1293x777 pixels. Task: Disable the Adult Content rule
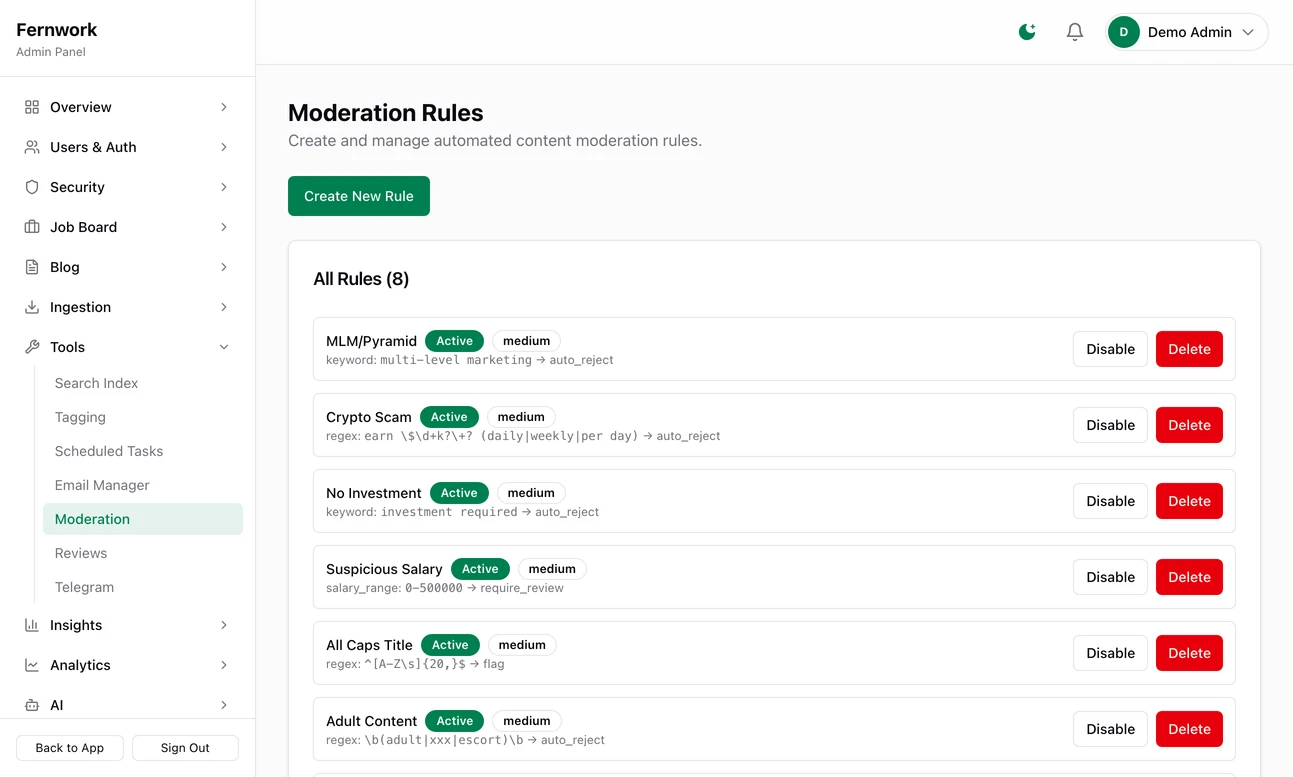click(x=1110, y=729)
